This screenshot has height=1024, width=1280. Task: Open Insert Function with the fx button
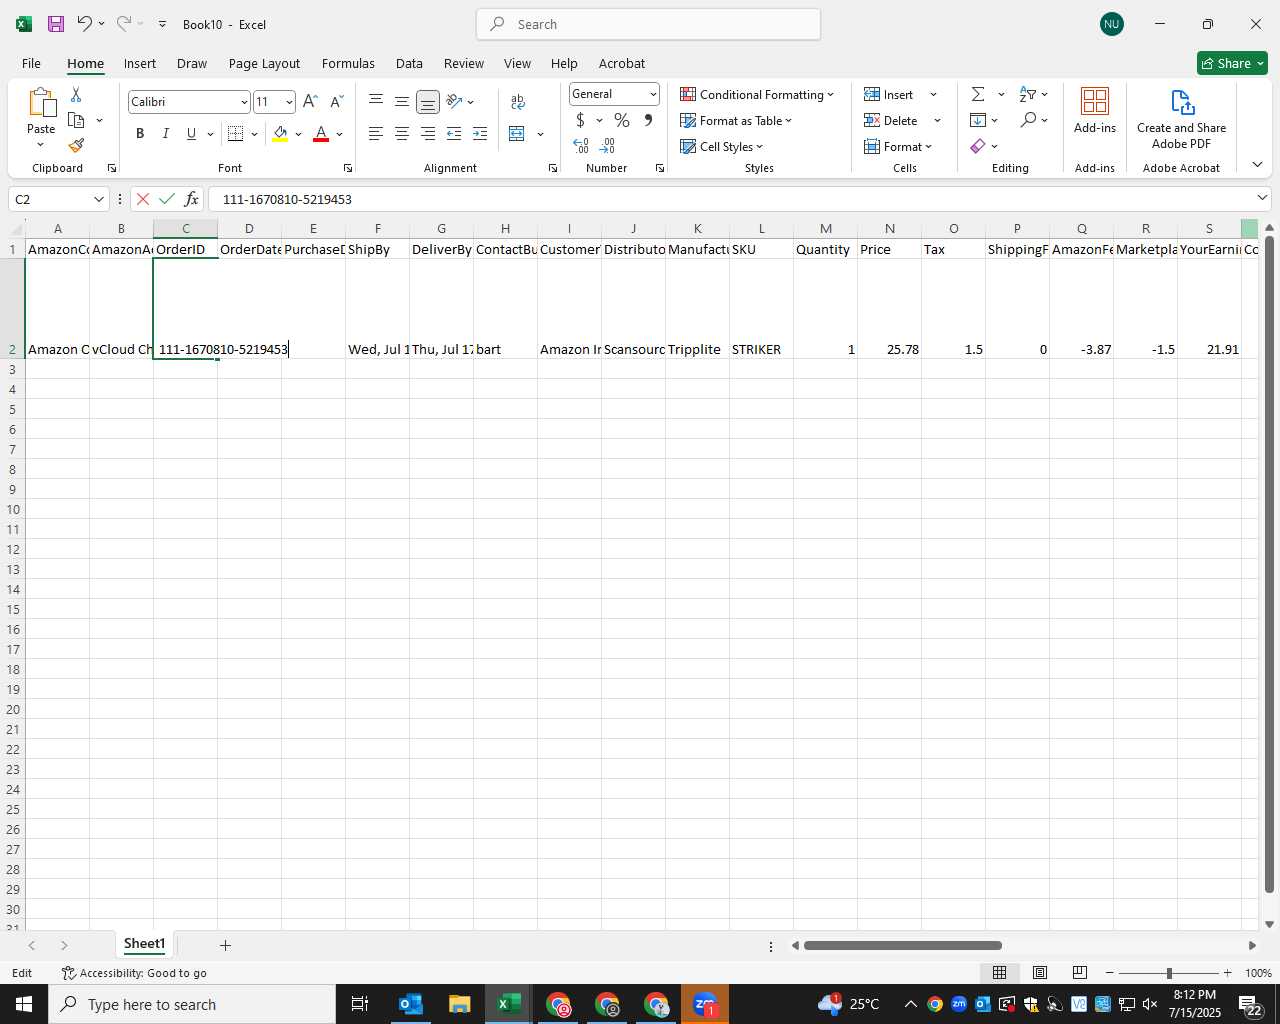coord(191,199)
